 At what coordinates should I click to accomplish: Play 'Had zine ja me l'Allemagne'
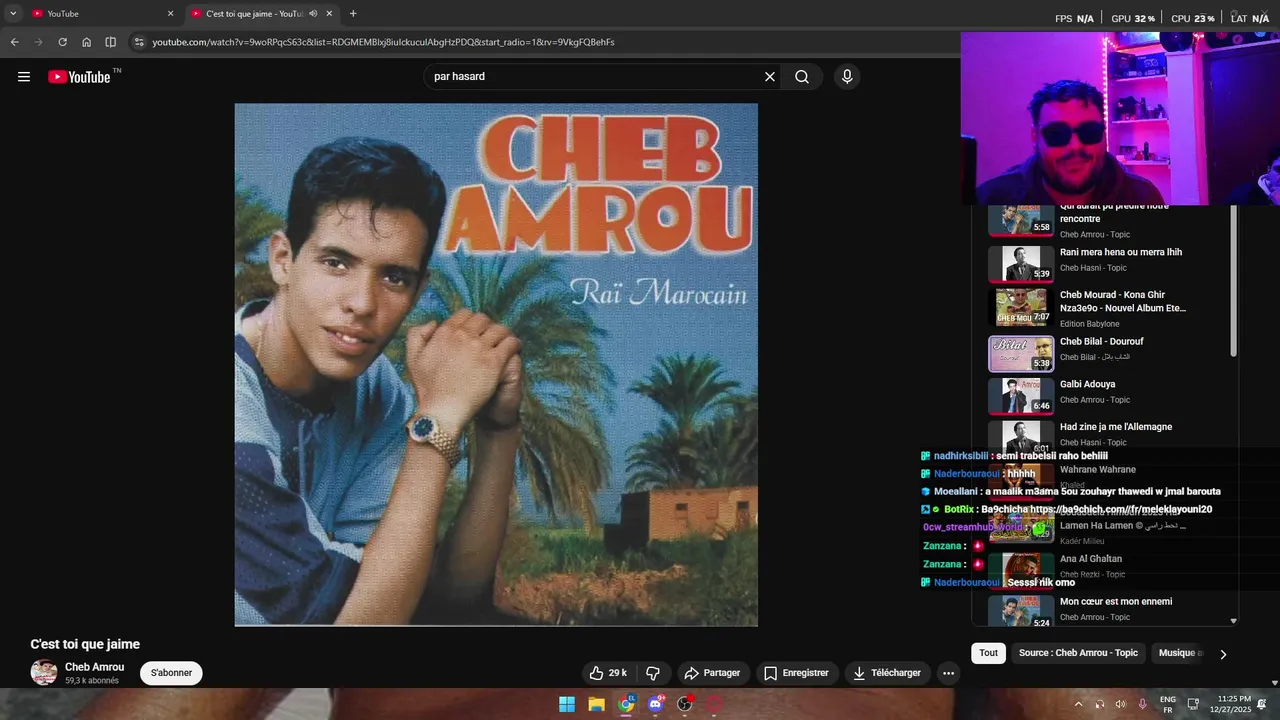pos(1116,427)
